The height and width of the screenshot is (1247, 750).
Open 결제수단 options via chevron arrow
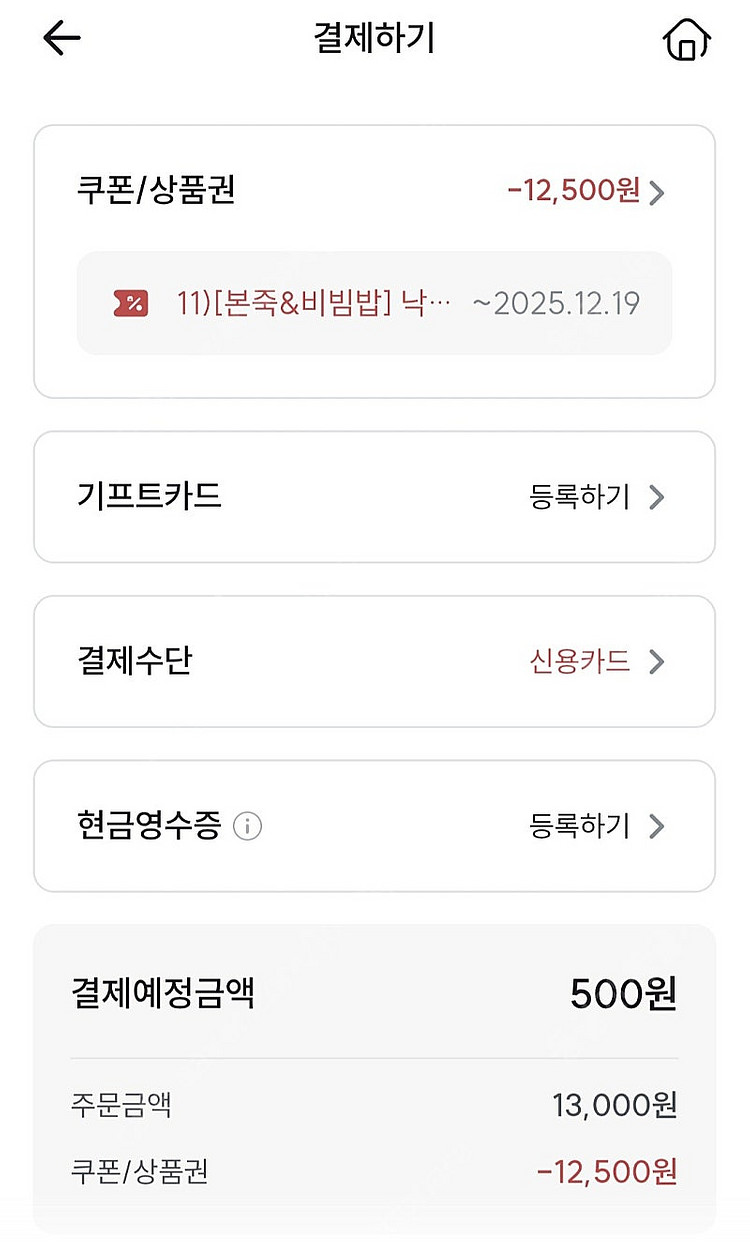(x=656, y=662)
